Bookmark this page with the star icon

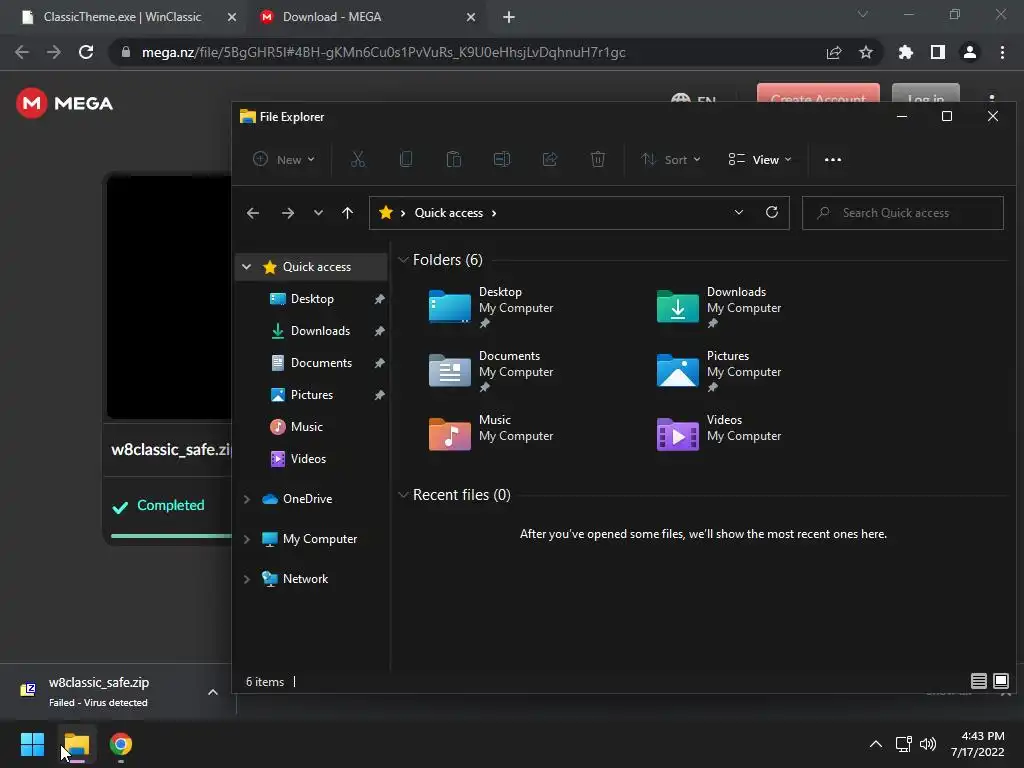pos(865,52)
